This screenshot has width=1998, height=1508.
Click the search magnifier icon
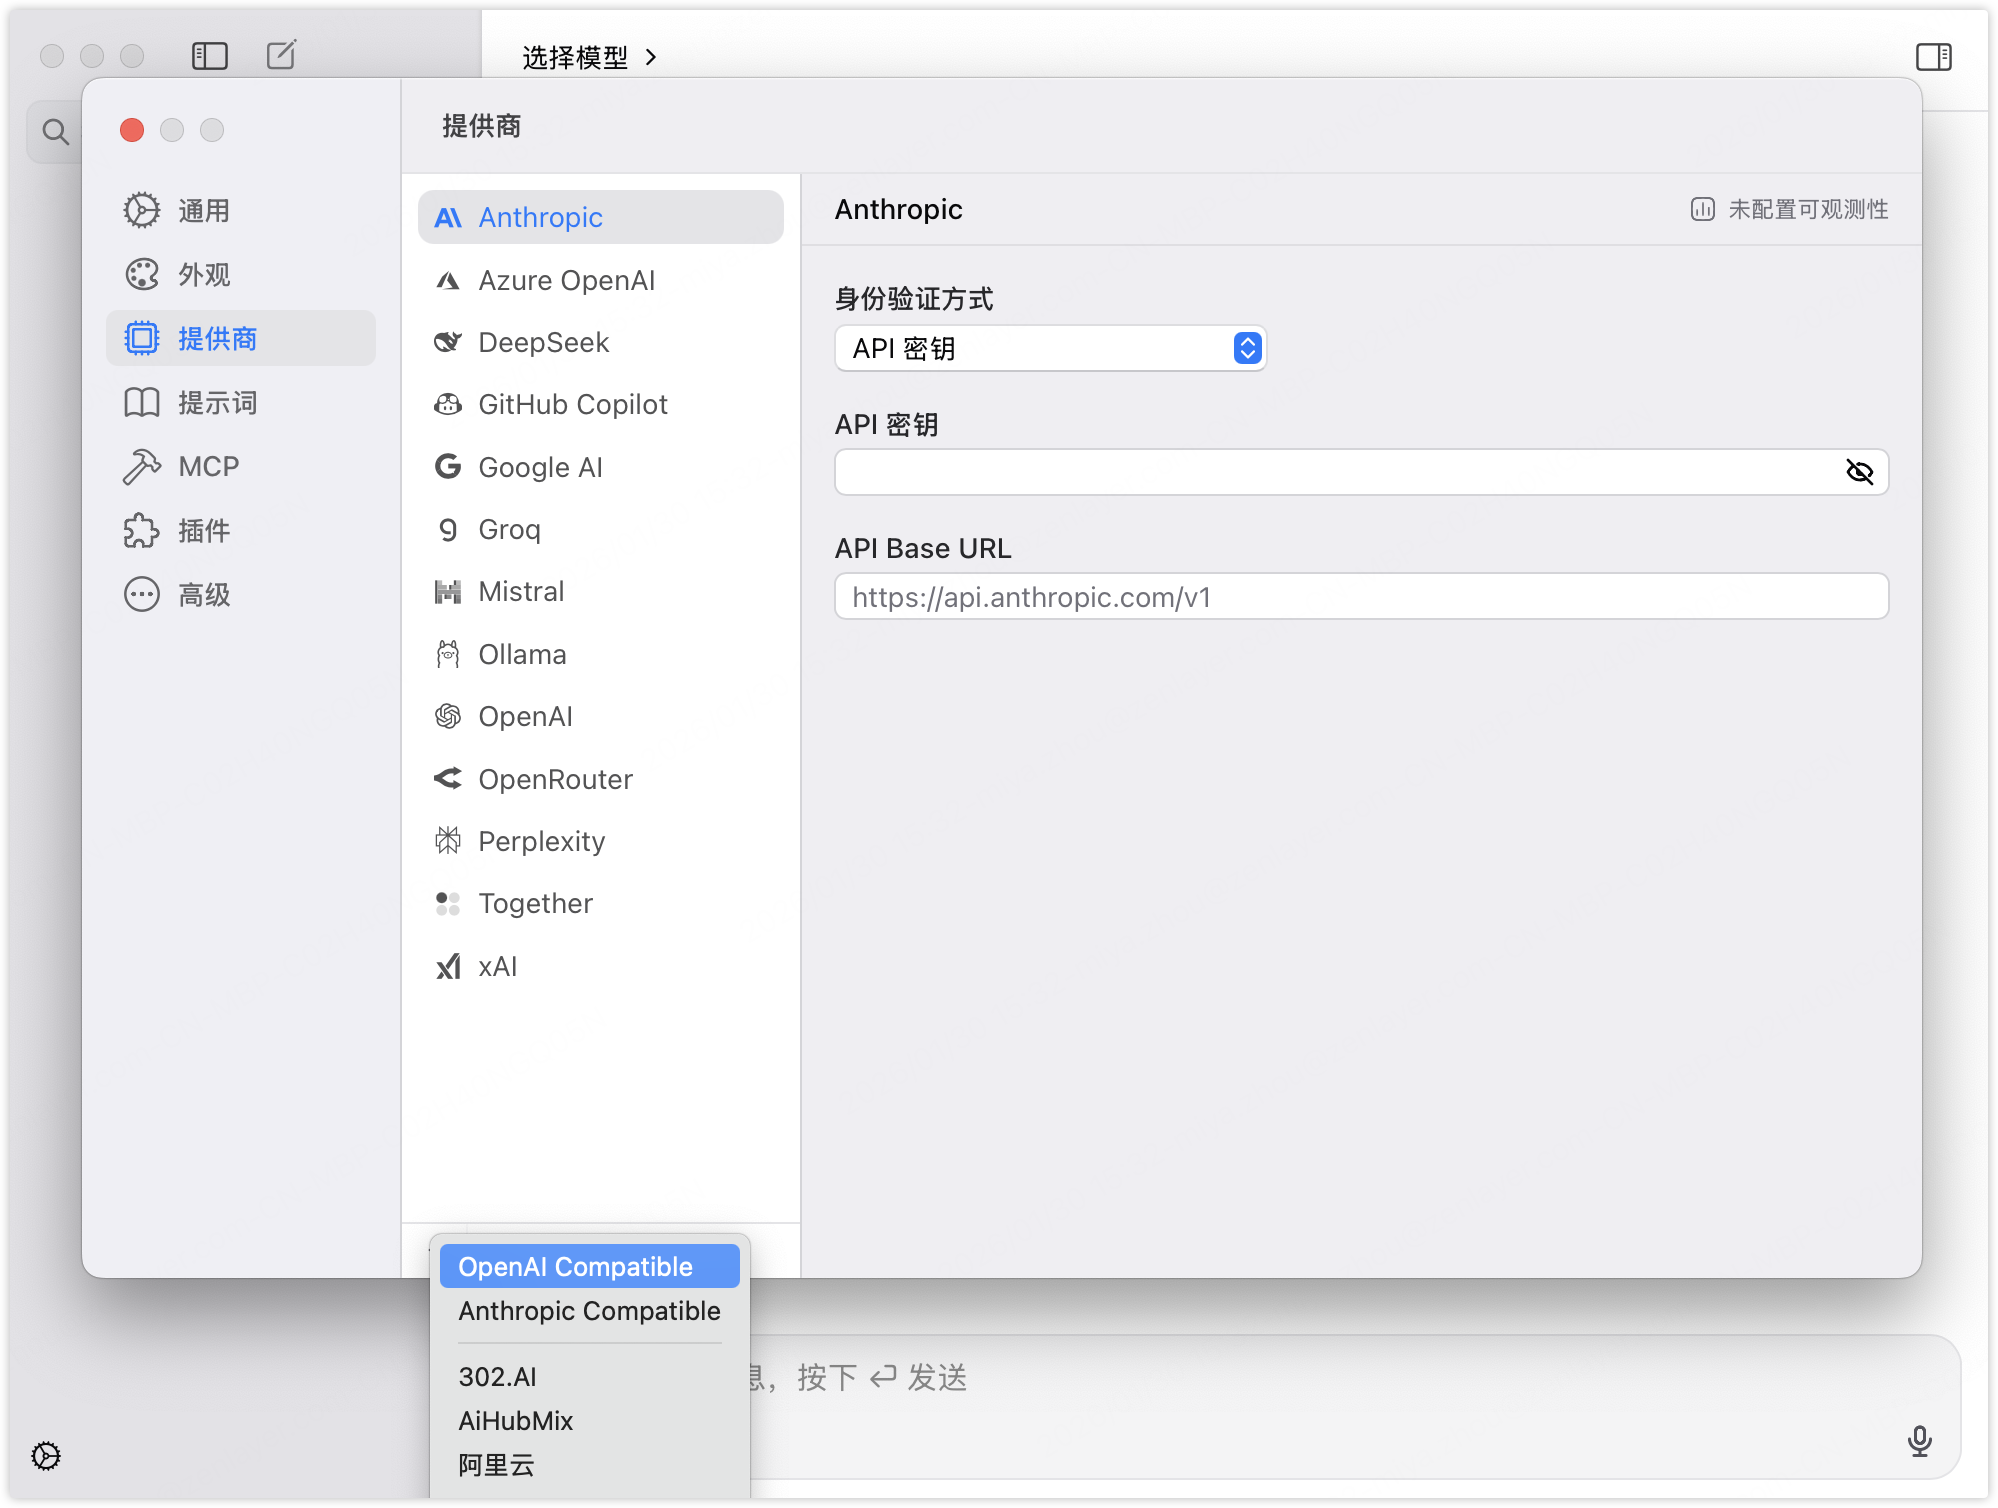click(56, 132)
